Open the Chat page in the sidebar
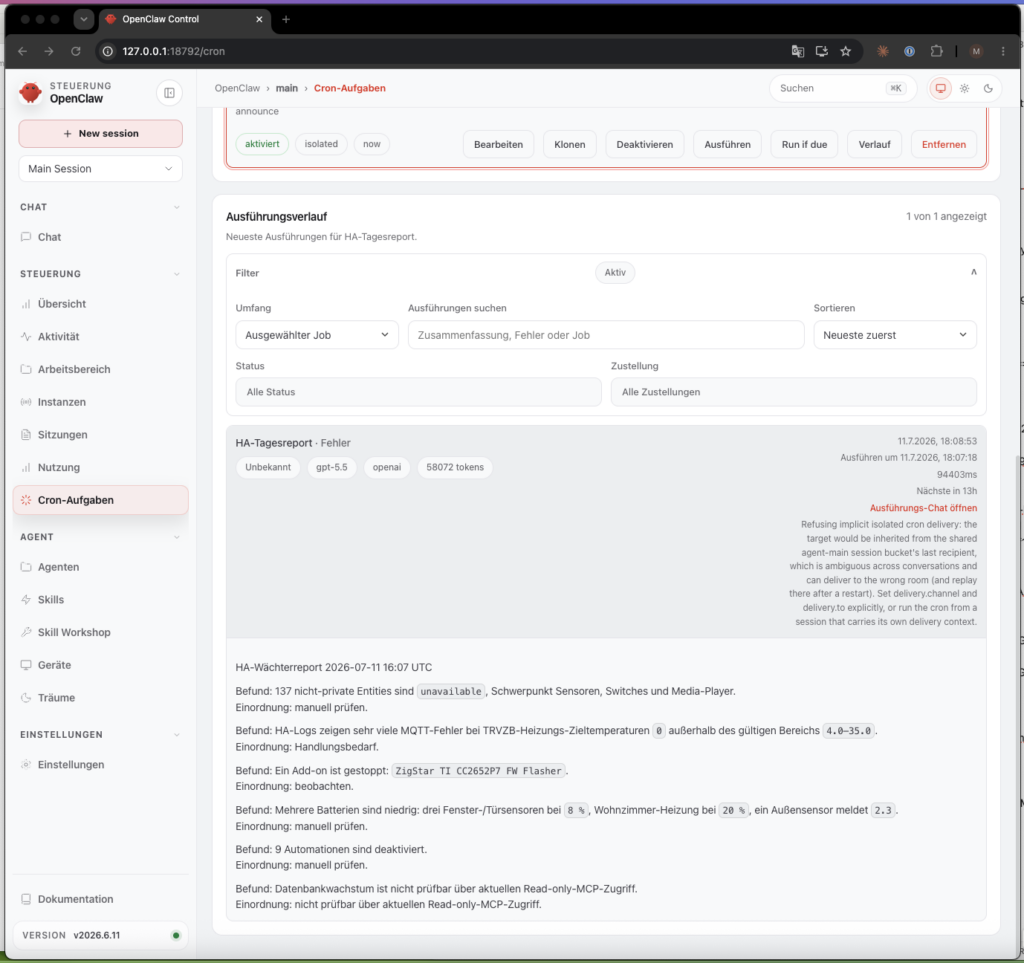This screenshot has height=963, width=1024. [101, 237]
